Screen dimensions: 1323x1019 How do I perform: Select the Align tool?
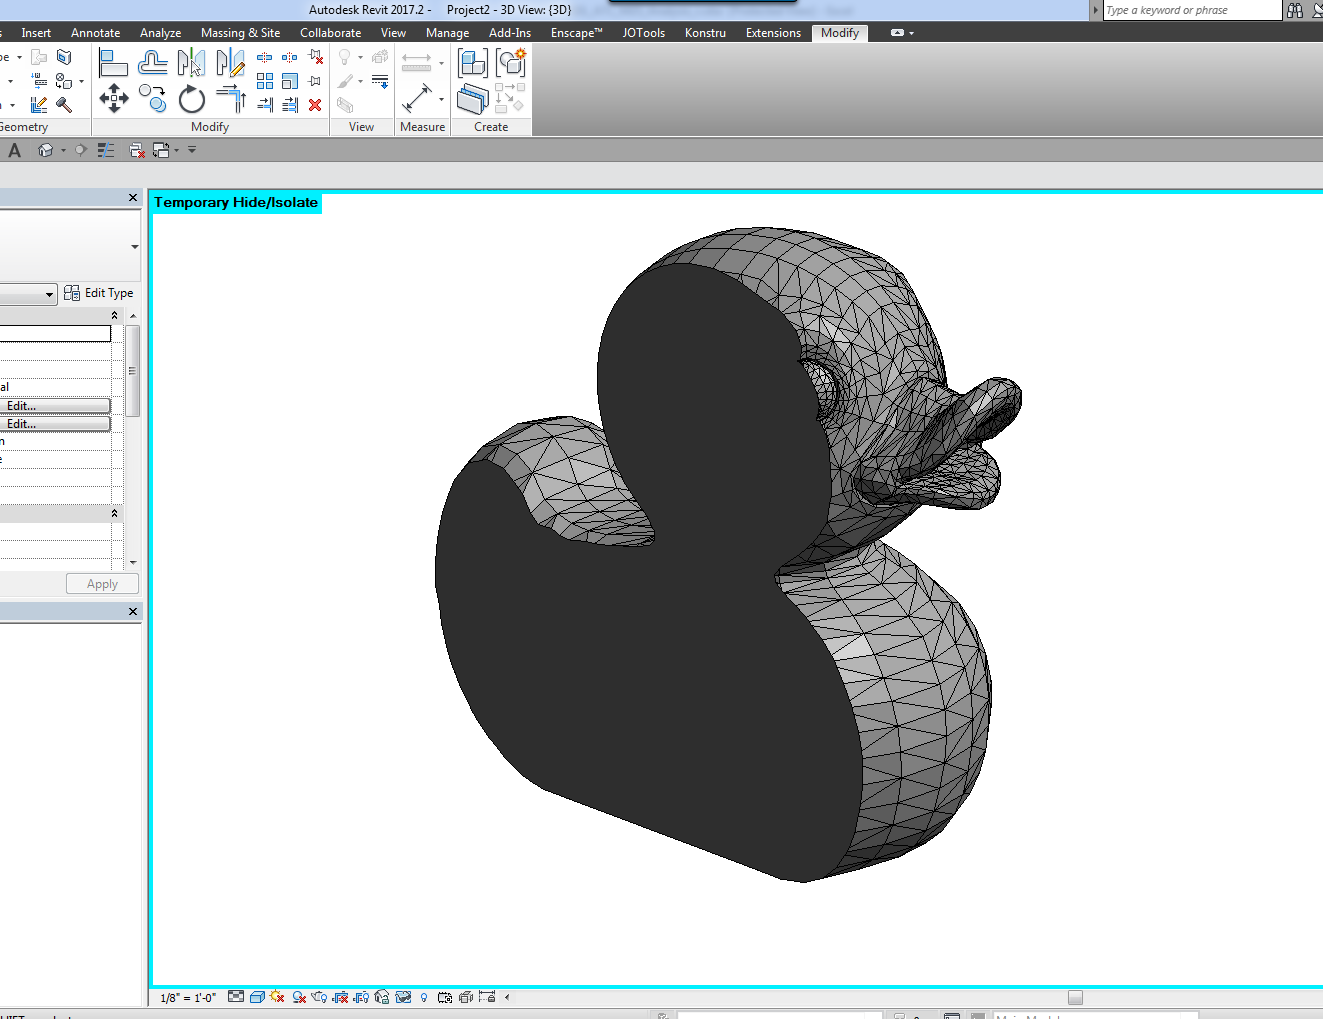[x=113, y=63]
